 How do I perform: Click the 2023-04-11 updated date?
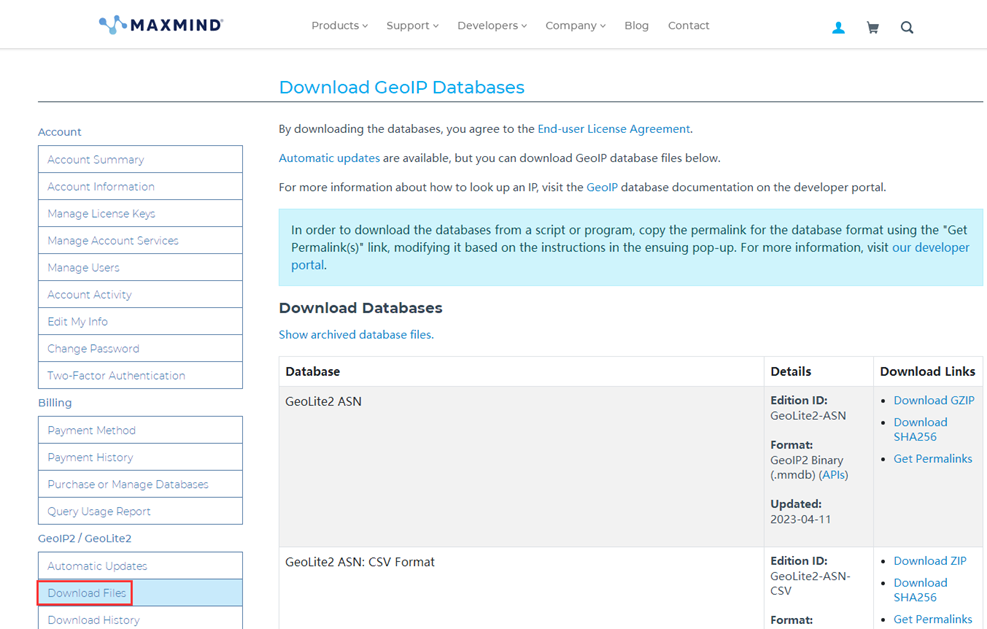pyautogui.click(x=801, y=519)
